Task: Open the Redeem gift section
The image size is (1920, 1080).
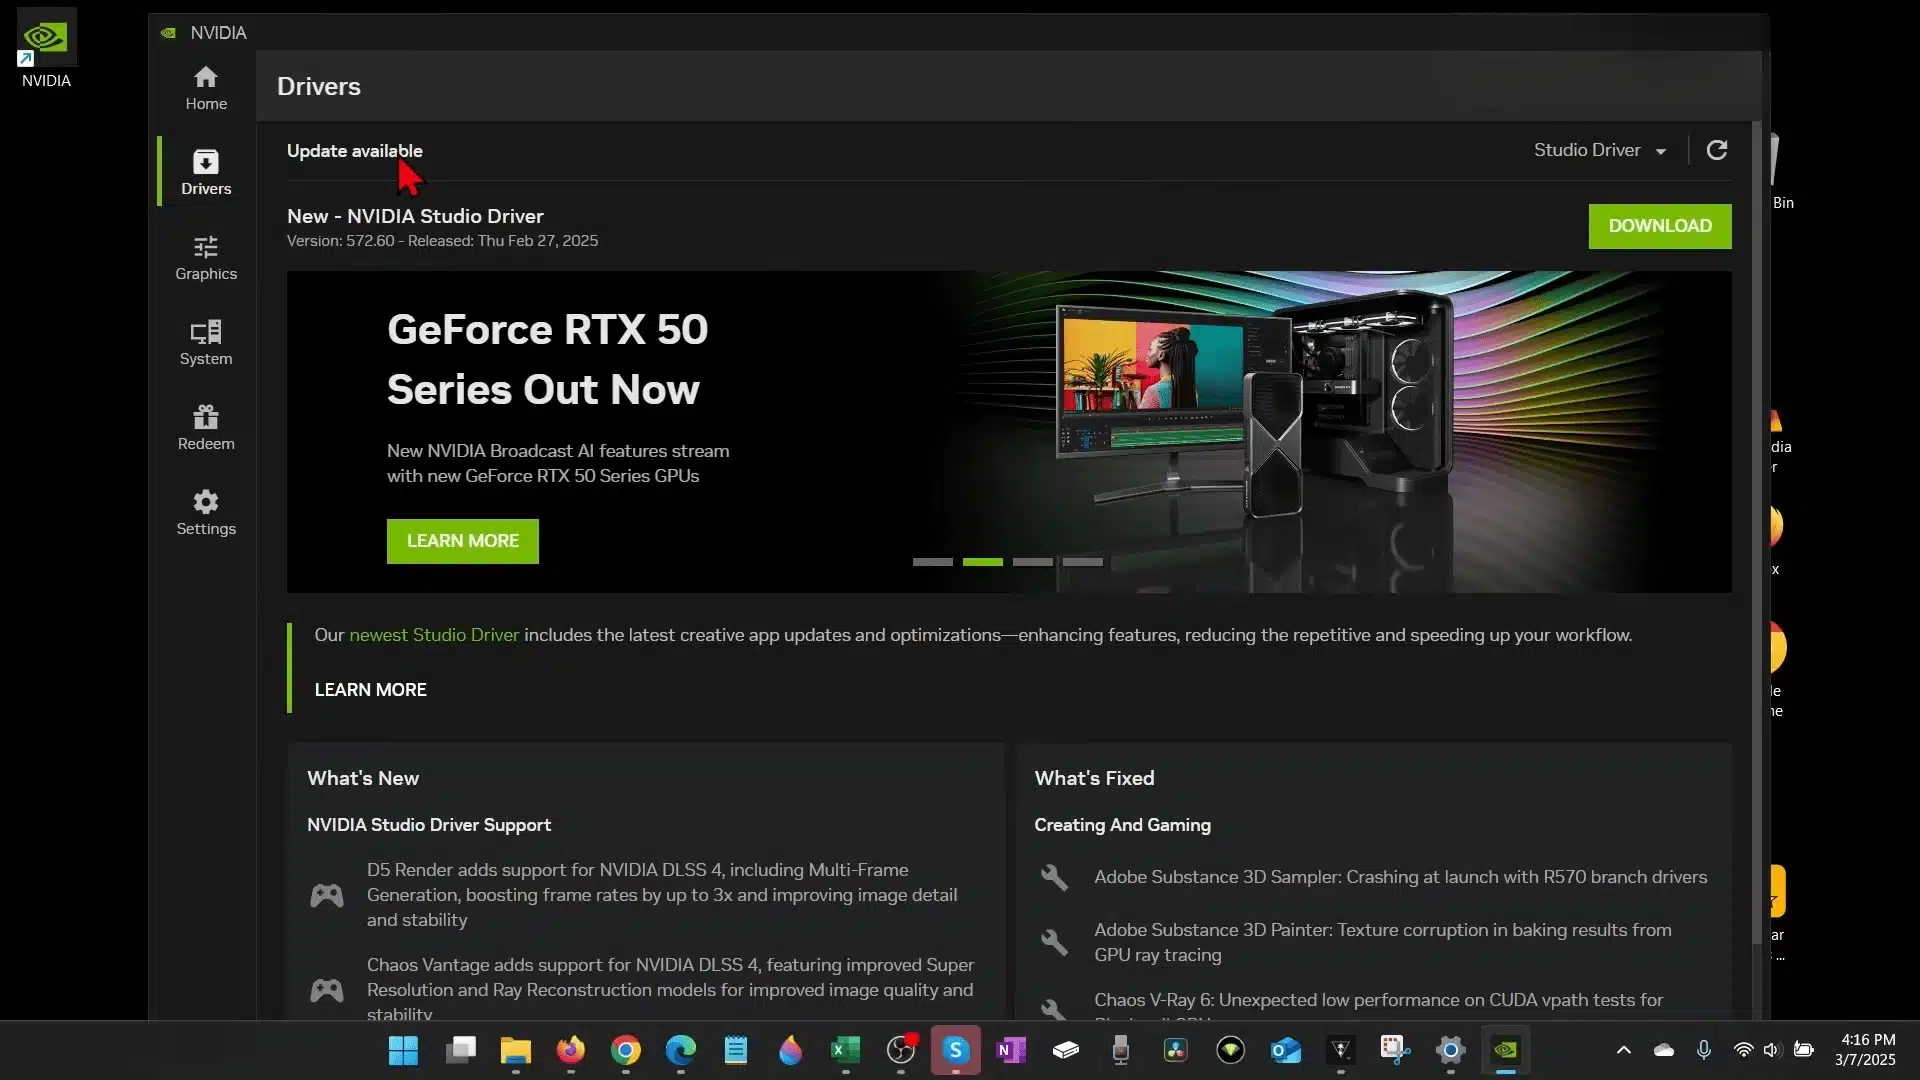Action: tap(206, 428)
